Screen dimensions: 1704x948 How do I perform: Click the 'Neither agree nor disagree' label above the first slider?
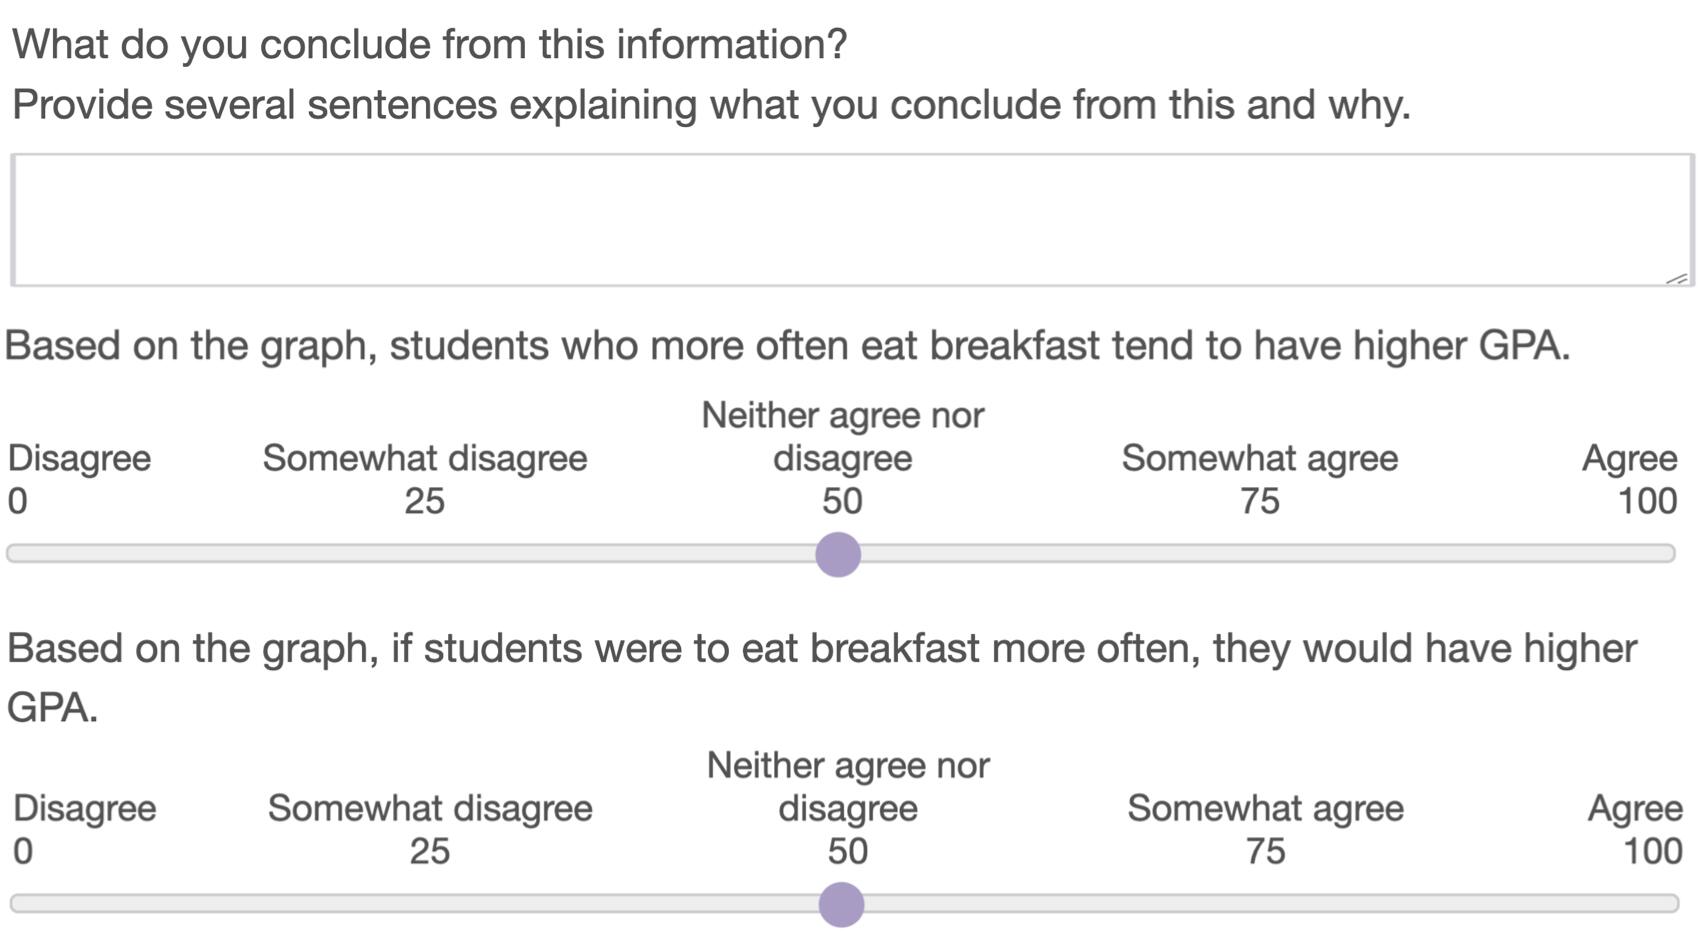[x=842, y=436]
